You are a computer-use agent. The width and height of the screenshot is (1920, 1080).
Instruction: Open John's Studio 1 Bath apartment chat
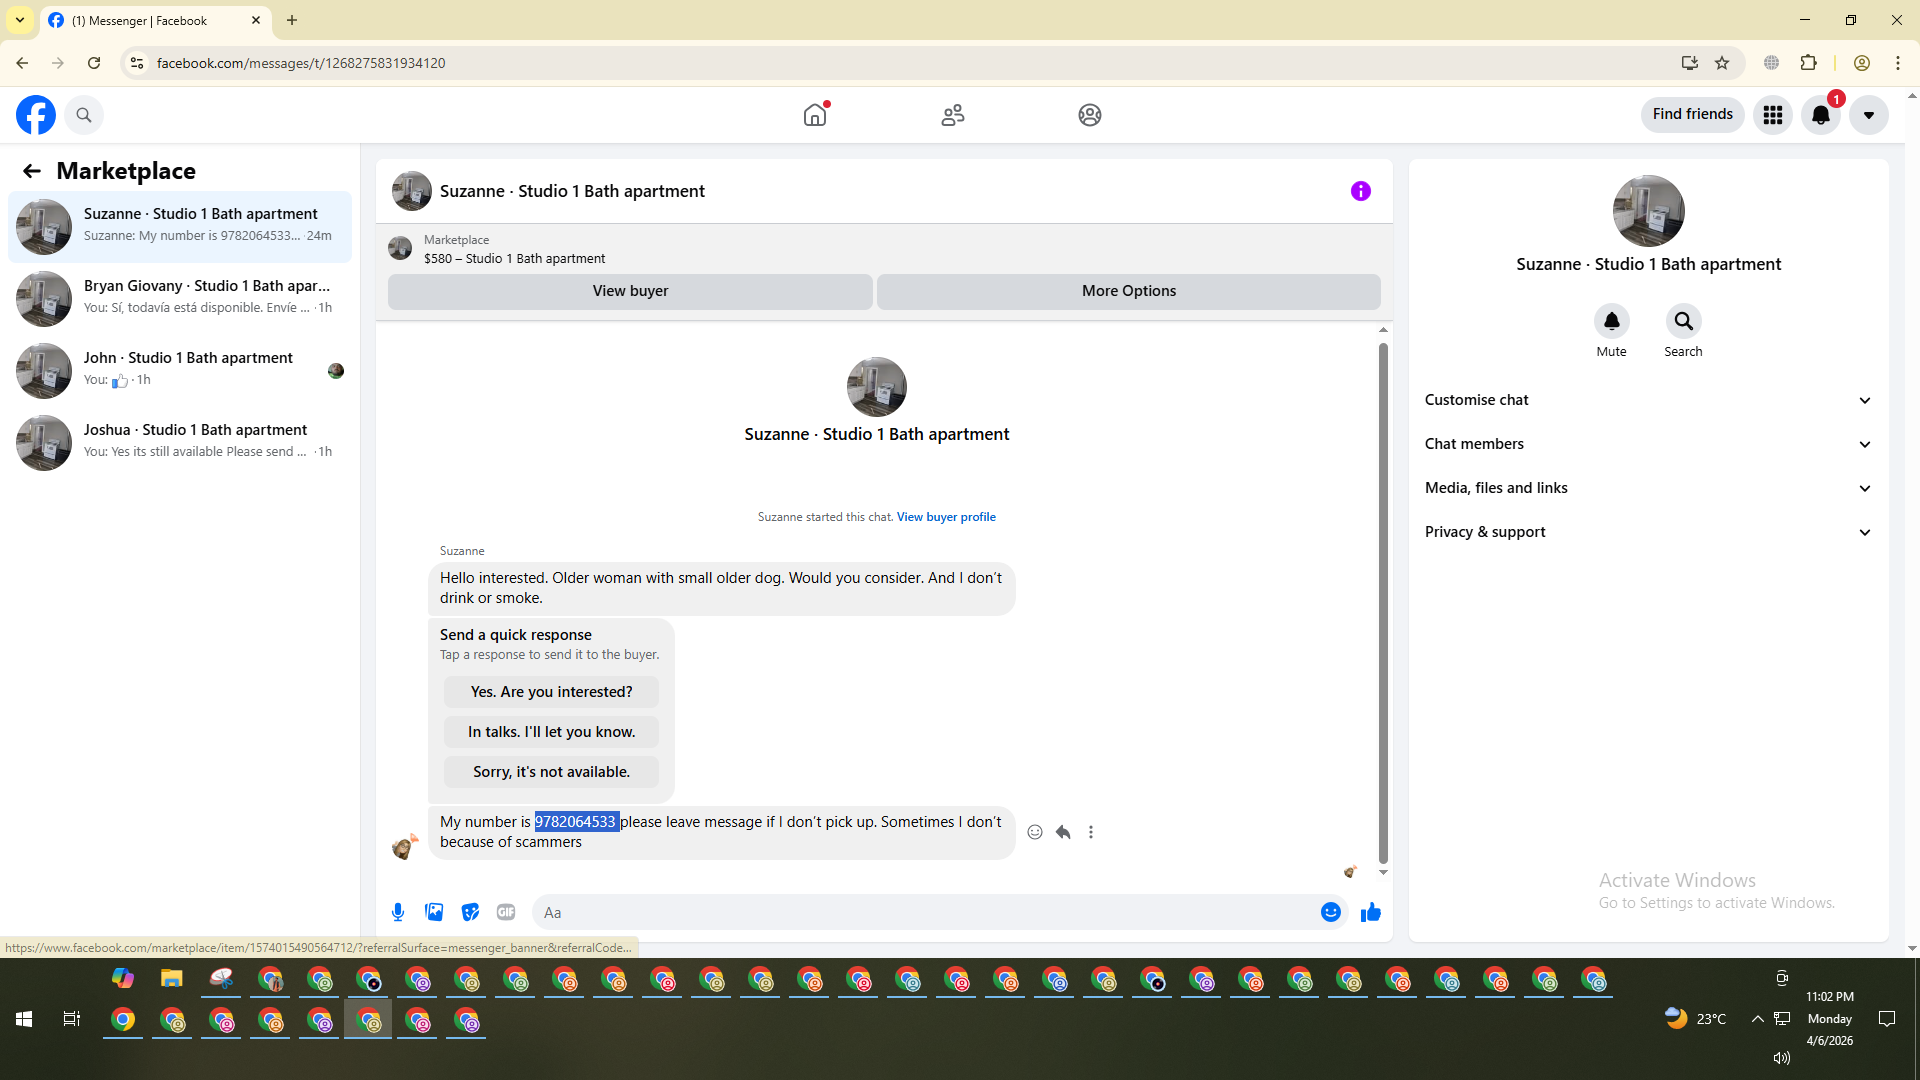pos(180,371)
